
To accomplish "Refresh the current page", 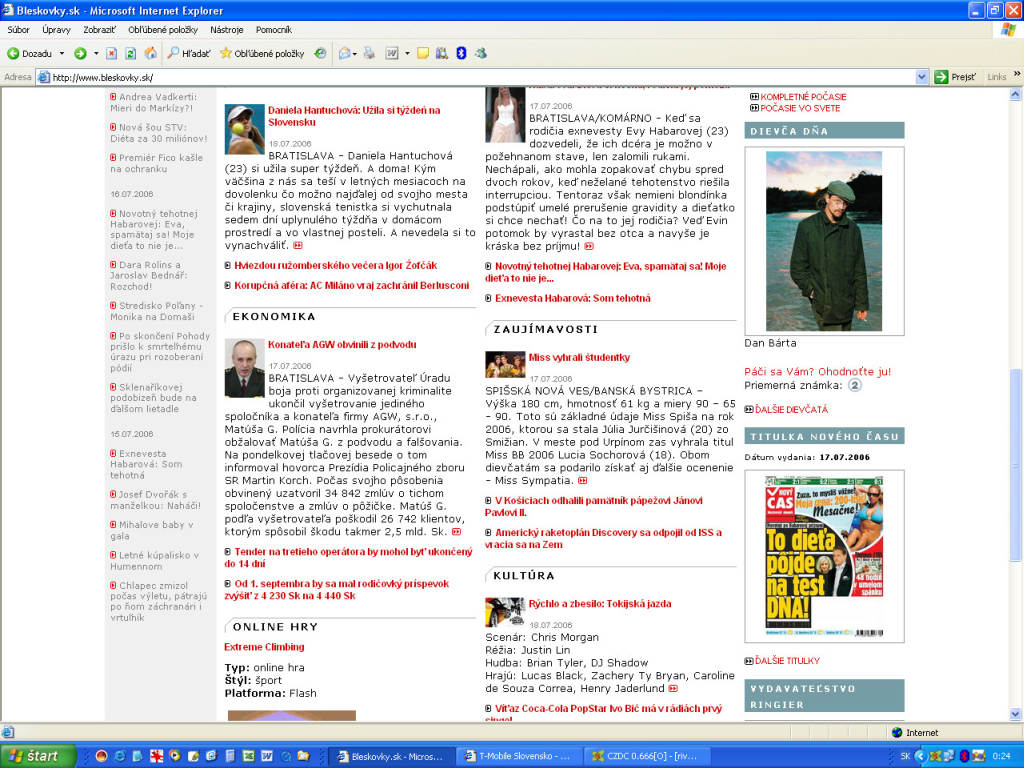I will 131,54.
